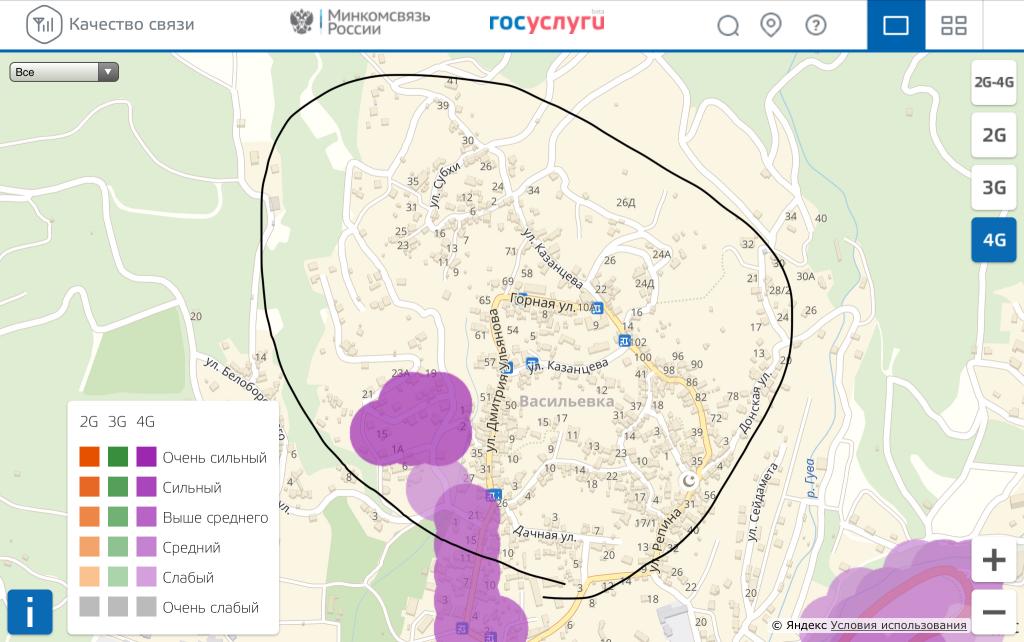
Task: Open the search magnifier in header
Action: (728, 25)
